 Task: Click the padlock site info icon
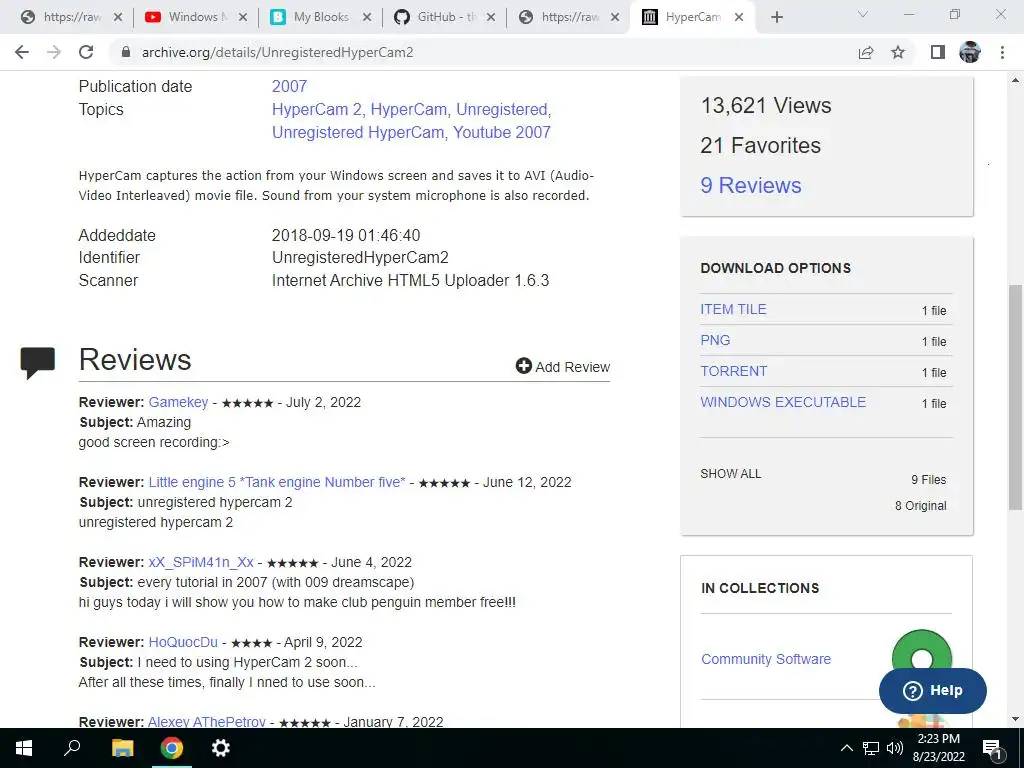pos(126,52)
